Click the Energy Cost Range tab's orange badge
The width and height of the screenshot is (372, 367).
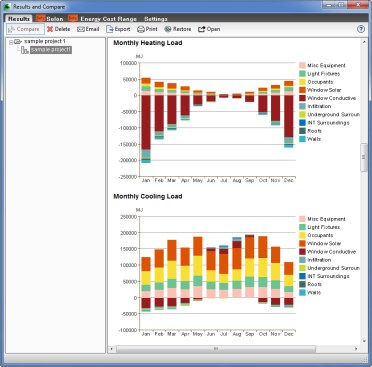(x=73, y=18)
